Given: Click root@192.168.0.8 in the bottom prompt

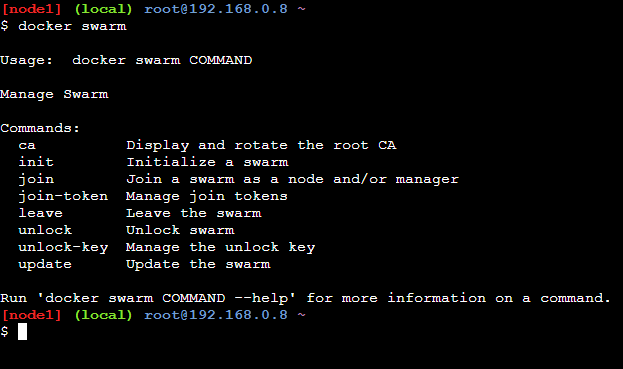Looking at the screenshot, I should (x=216, y=315).
